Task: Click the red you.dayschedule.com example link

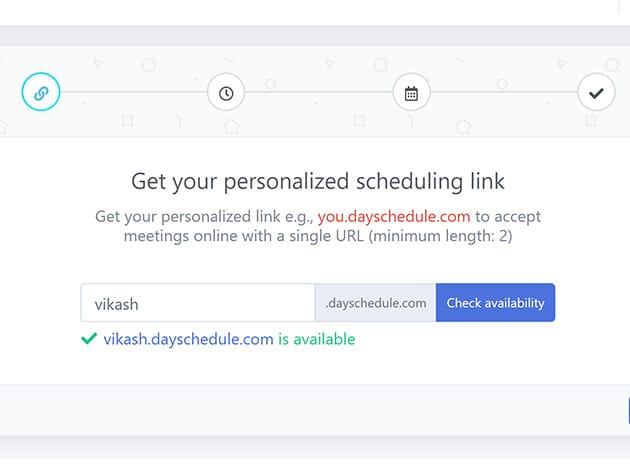Action: 394,216
